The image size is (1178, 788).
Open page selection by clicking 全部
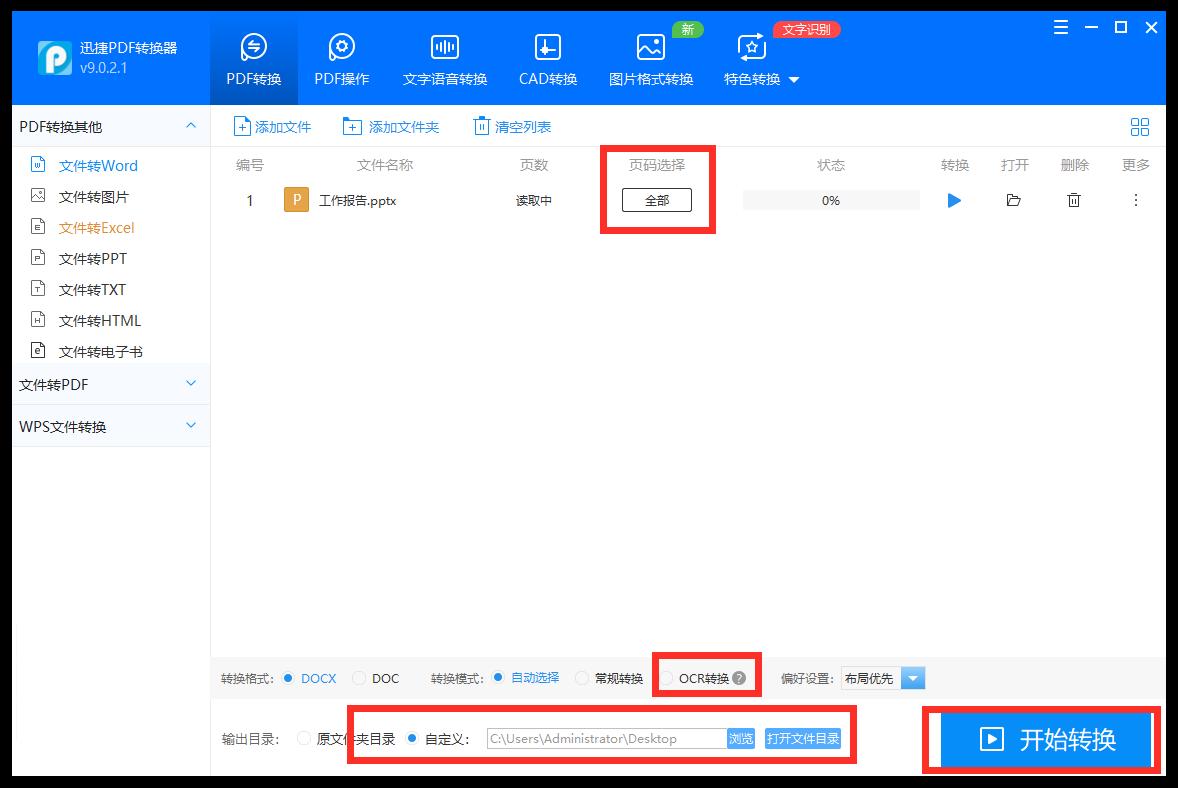coord(657,200)
